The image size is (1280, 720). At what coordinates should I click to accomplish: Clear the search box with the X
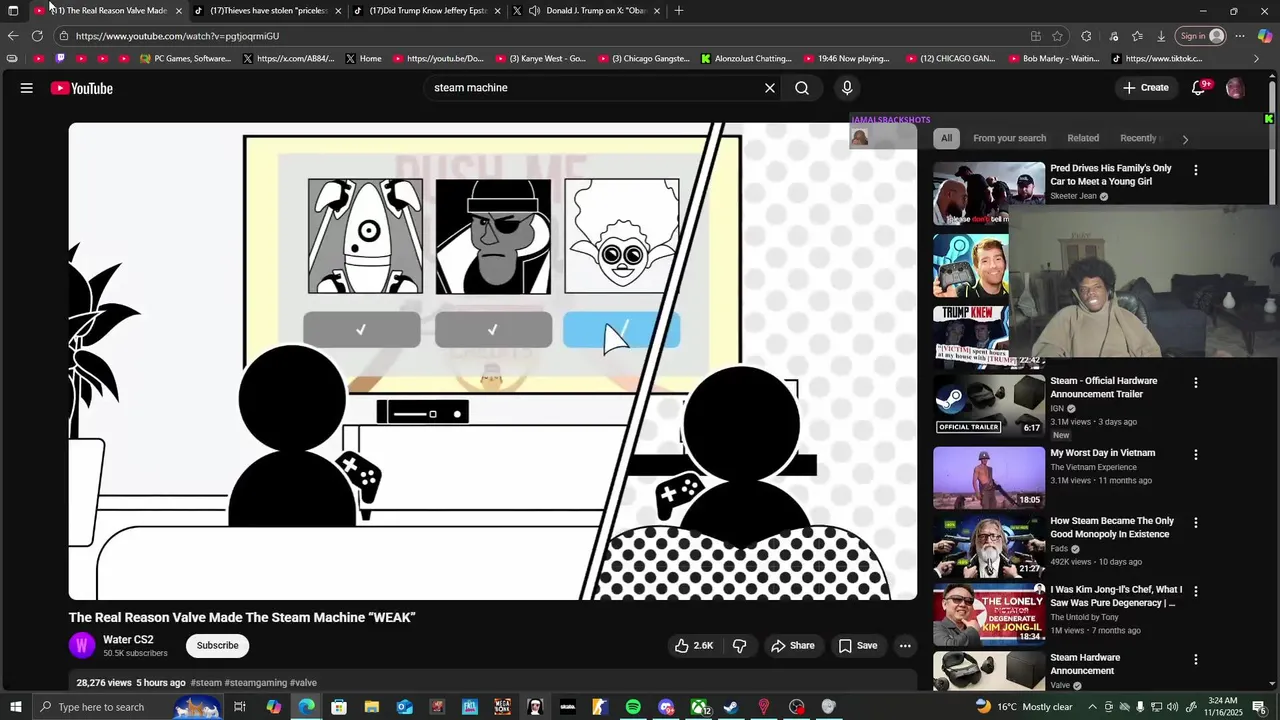pyautogui.click(x=770, y=88)
